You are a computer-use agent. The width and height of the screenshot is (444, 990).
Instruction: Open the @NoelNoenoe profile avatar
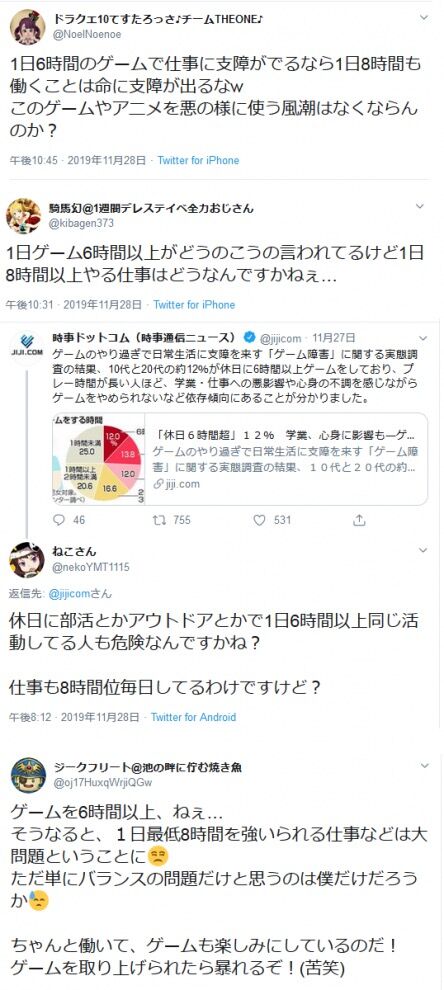(x=28, y=27)
